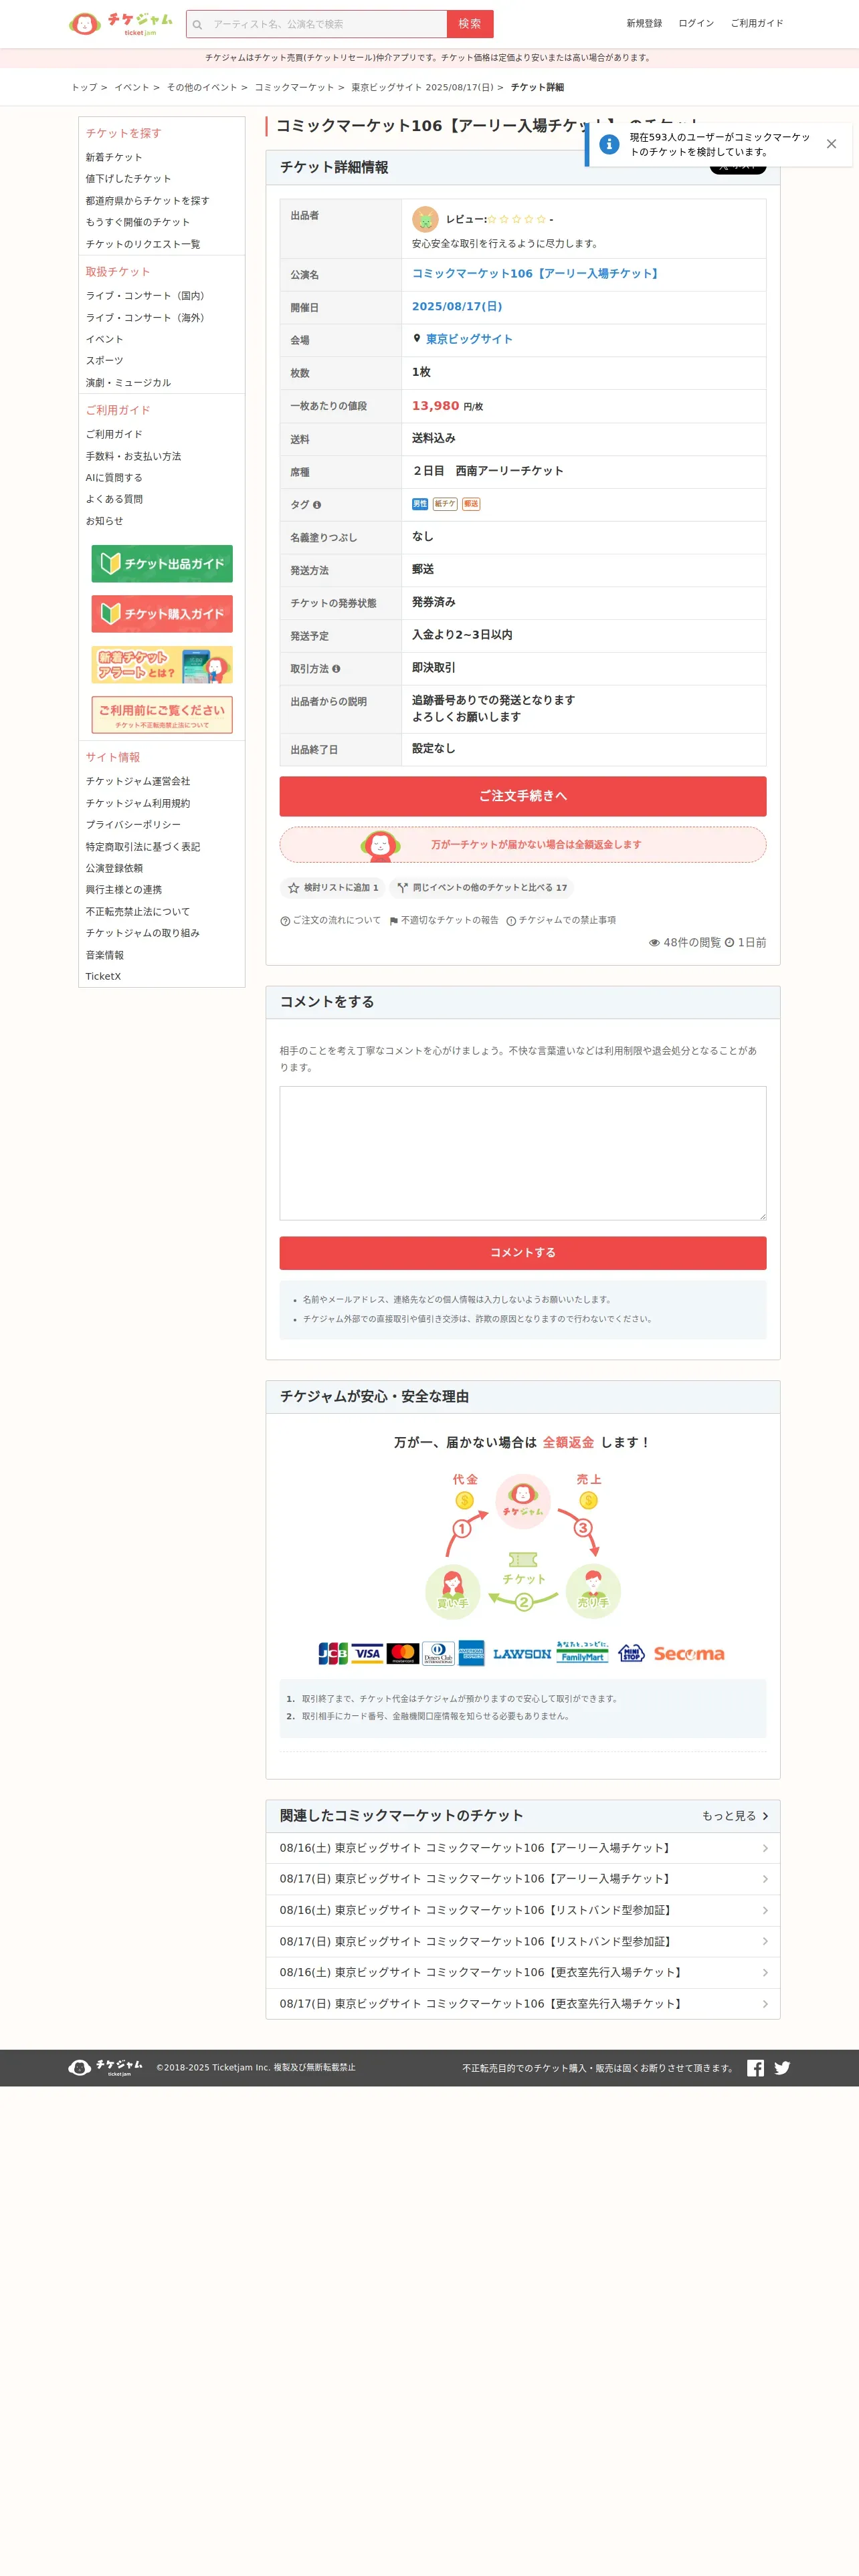
Task: Open 新規登録 in header
Action: [644, 23]
